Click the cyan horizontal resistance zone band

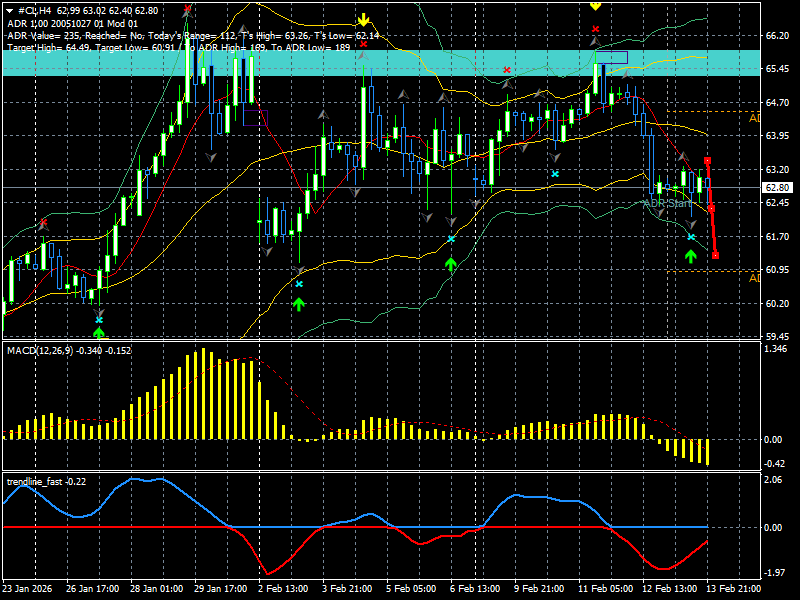click(382, 63)
